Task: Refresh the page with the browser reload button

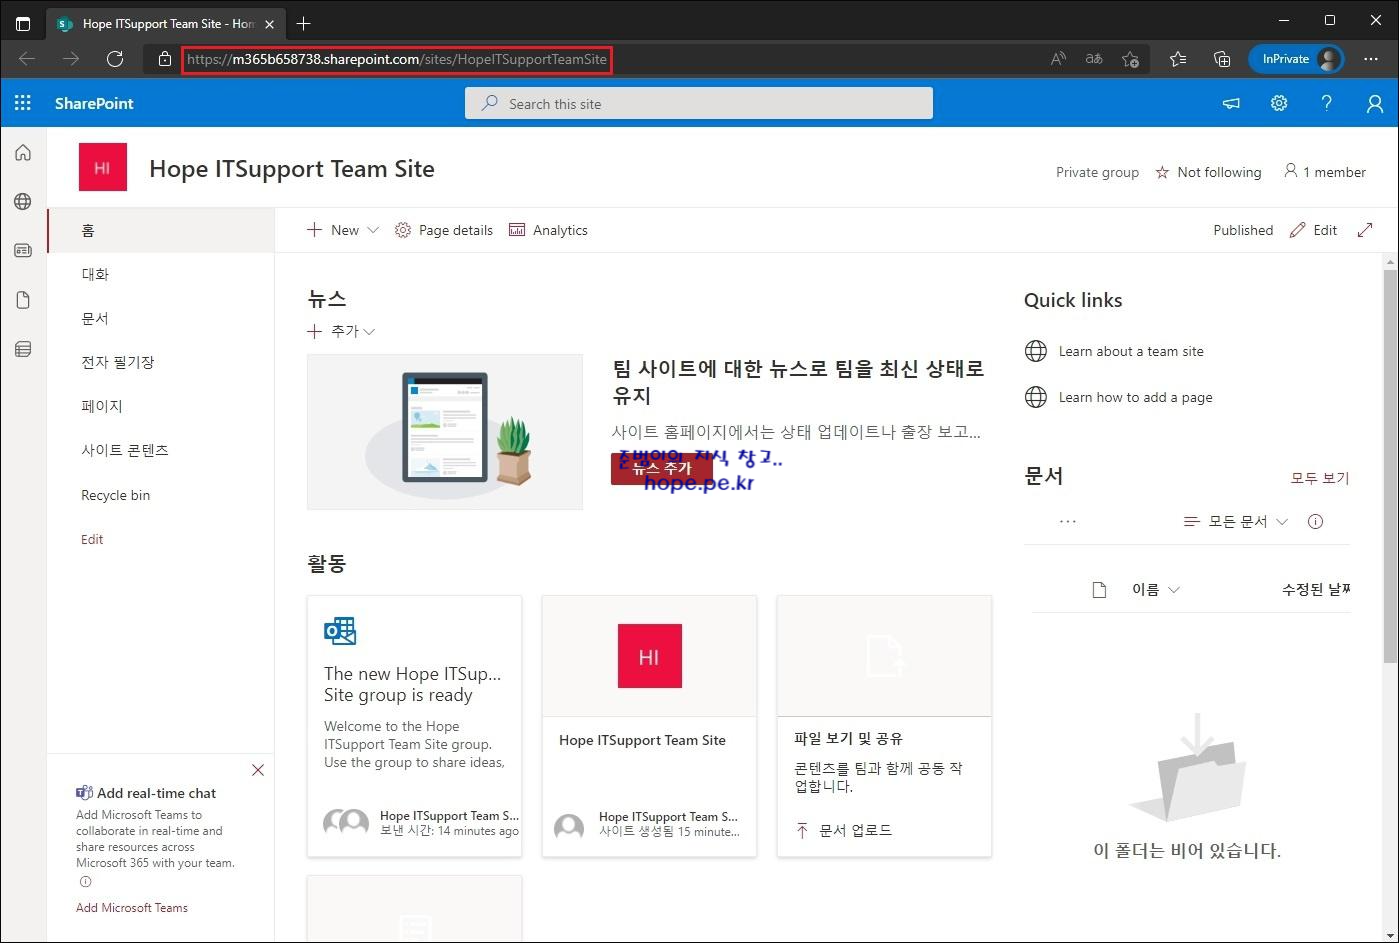Action: [x=115, y=59]
